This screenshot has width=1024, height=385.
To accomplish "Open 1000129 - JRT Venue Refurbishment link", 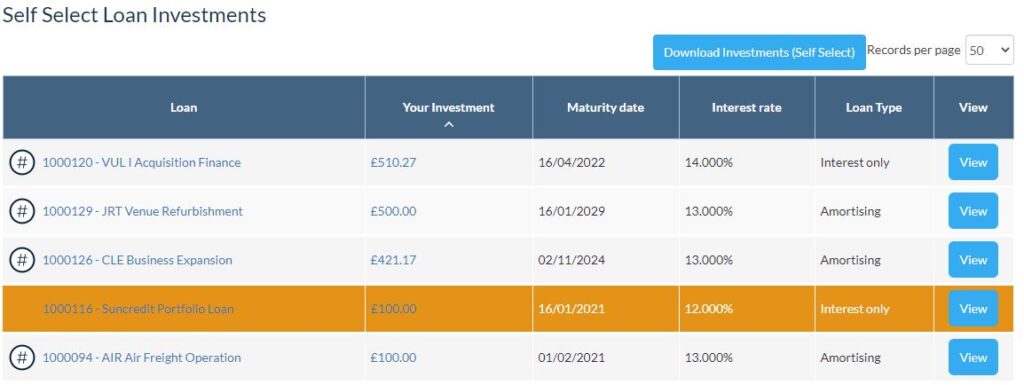I will coord(142,211).
